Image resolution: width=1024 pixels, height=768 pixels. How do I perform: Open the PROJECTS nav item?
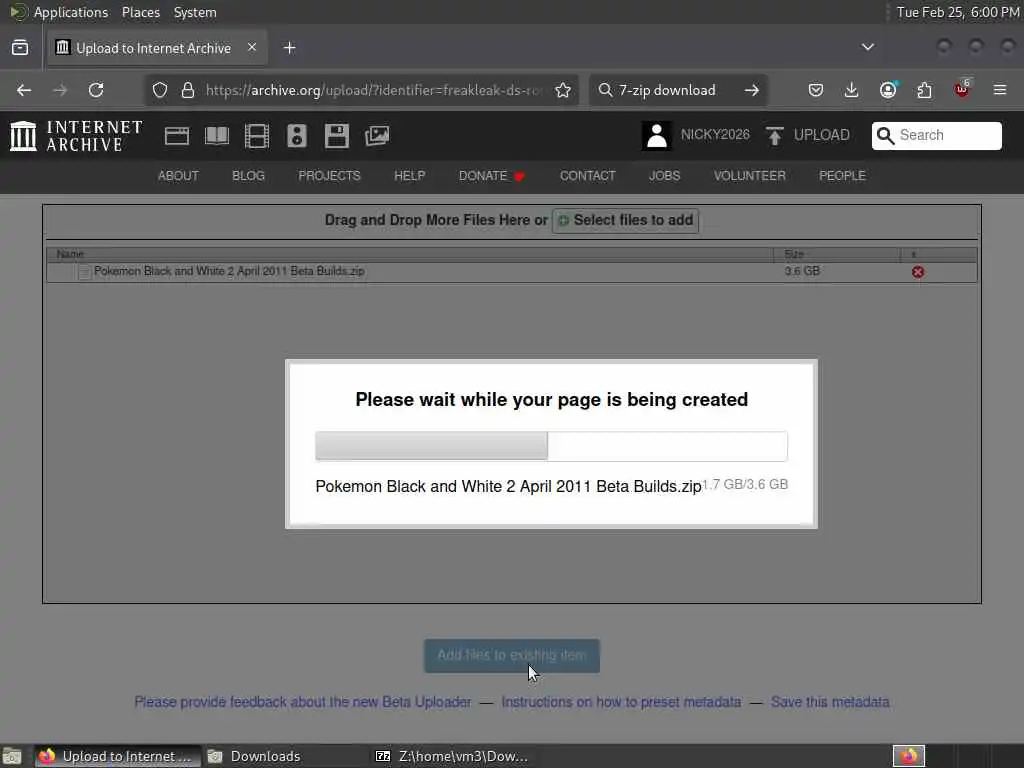[329, 176]
